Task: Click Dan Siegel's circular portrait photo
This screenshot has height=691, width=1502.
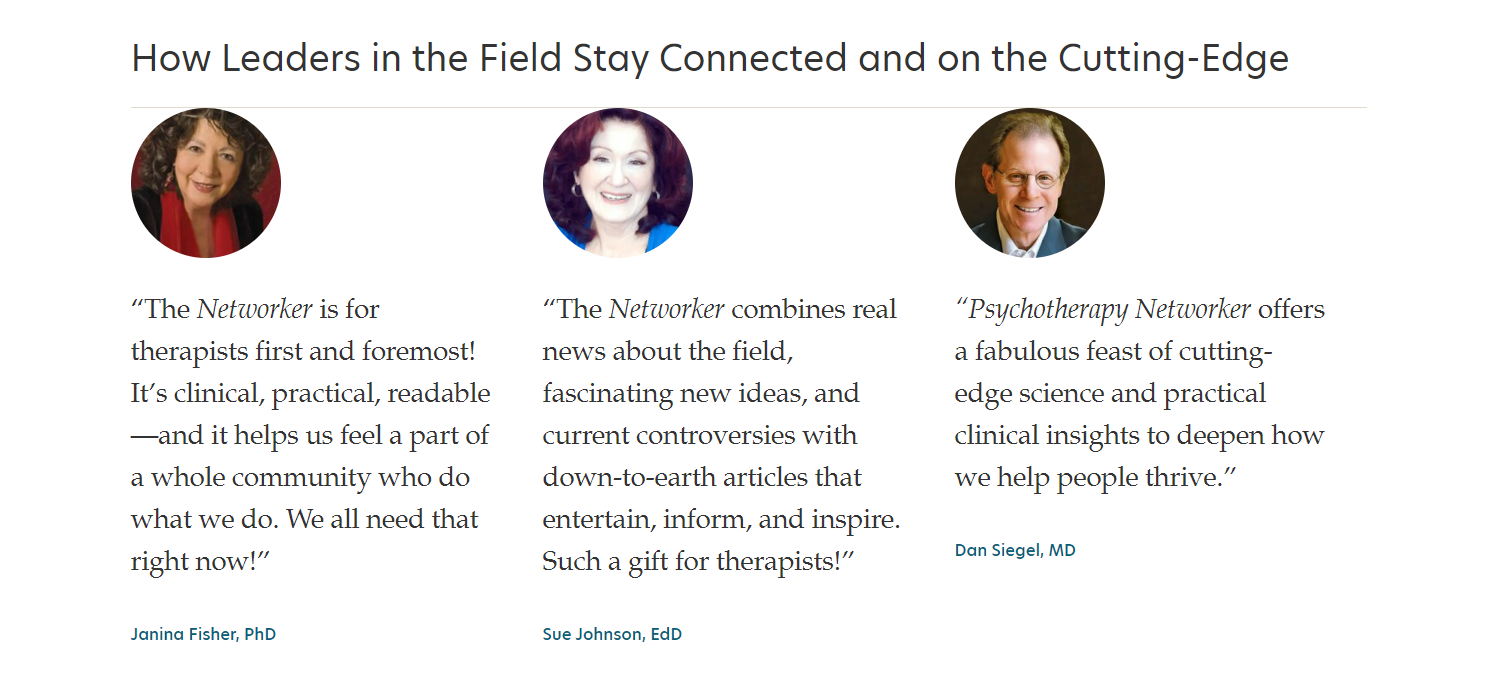Action: pos(1030,183)
